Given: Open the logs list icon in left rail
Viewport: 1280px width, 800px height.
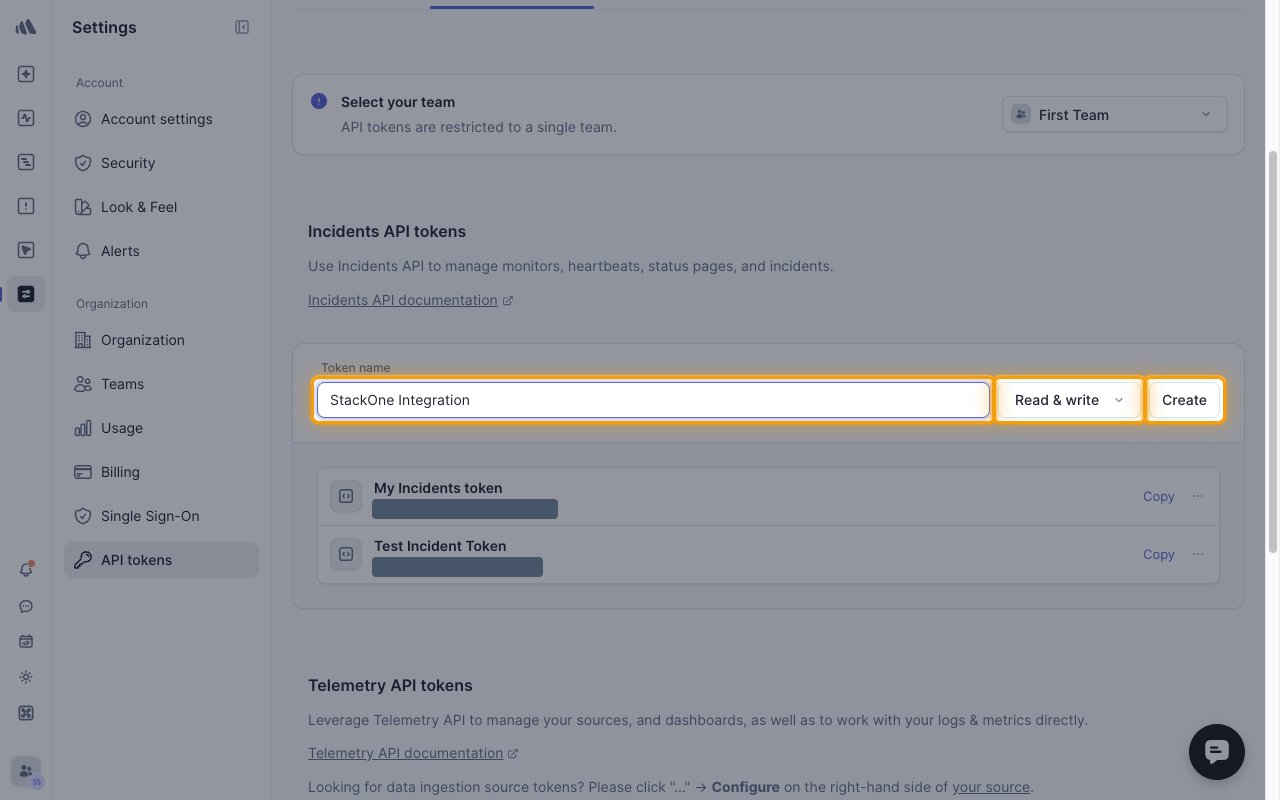Looking at the screenshot, I should (26, 162).
